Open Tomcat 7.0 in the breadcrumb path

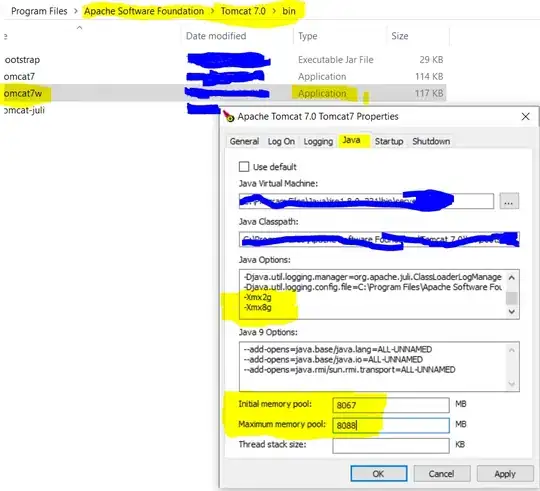[243, 11]
